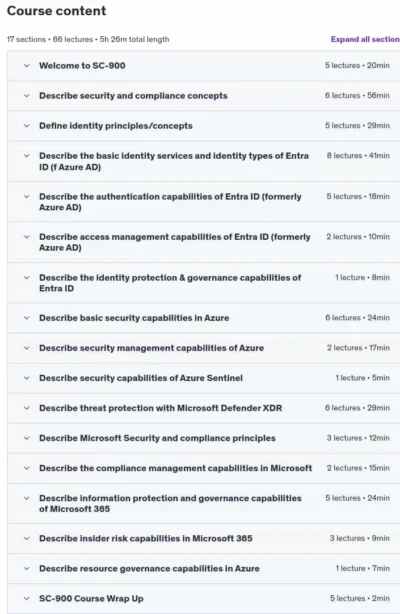Open Microsoft Security and compliance principles section
The height and width of the screenshot is (614, 400).
(157, 438)
